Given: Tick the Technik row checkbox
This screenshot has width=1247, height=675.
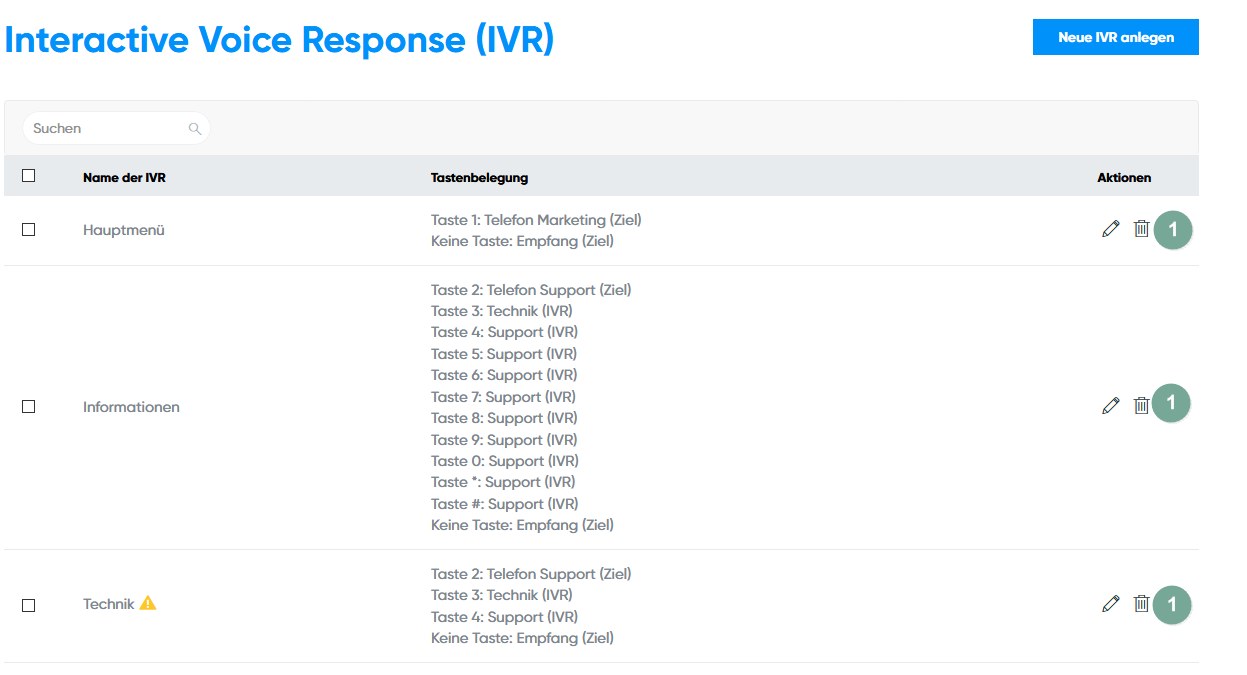Looking at the screenshot, I should 29,605.
